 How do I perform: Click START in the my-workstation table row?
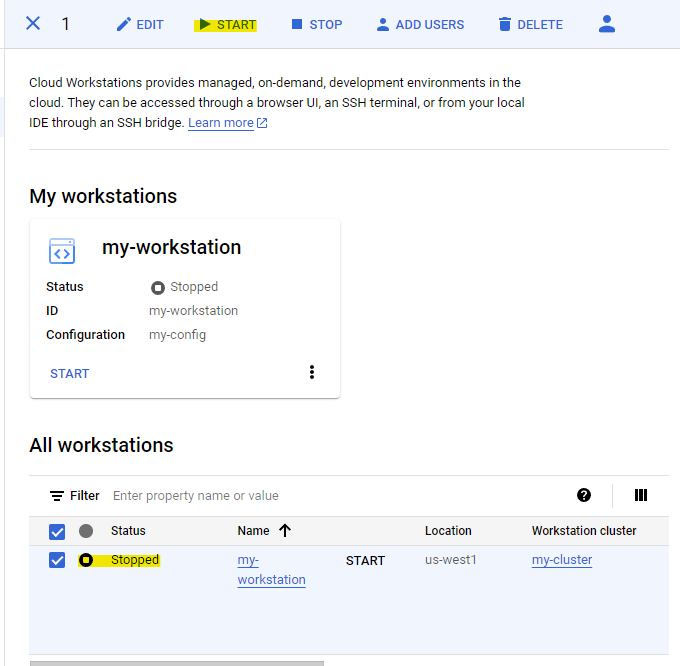tap(365, 561)
